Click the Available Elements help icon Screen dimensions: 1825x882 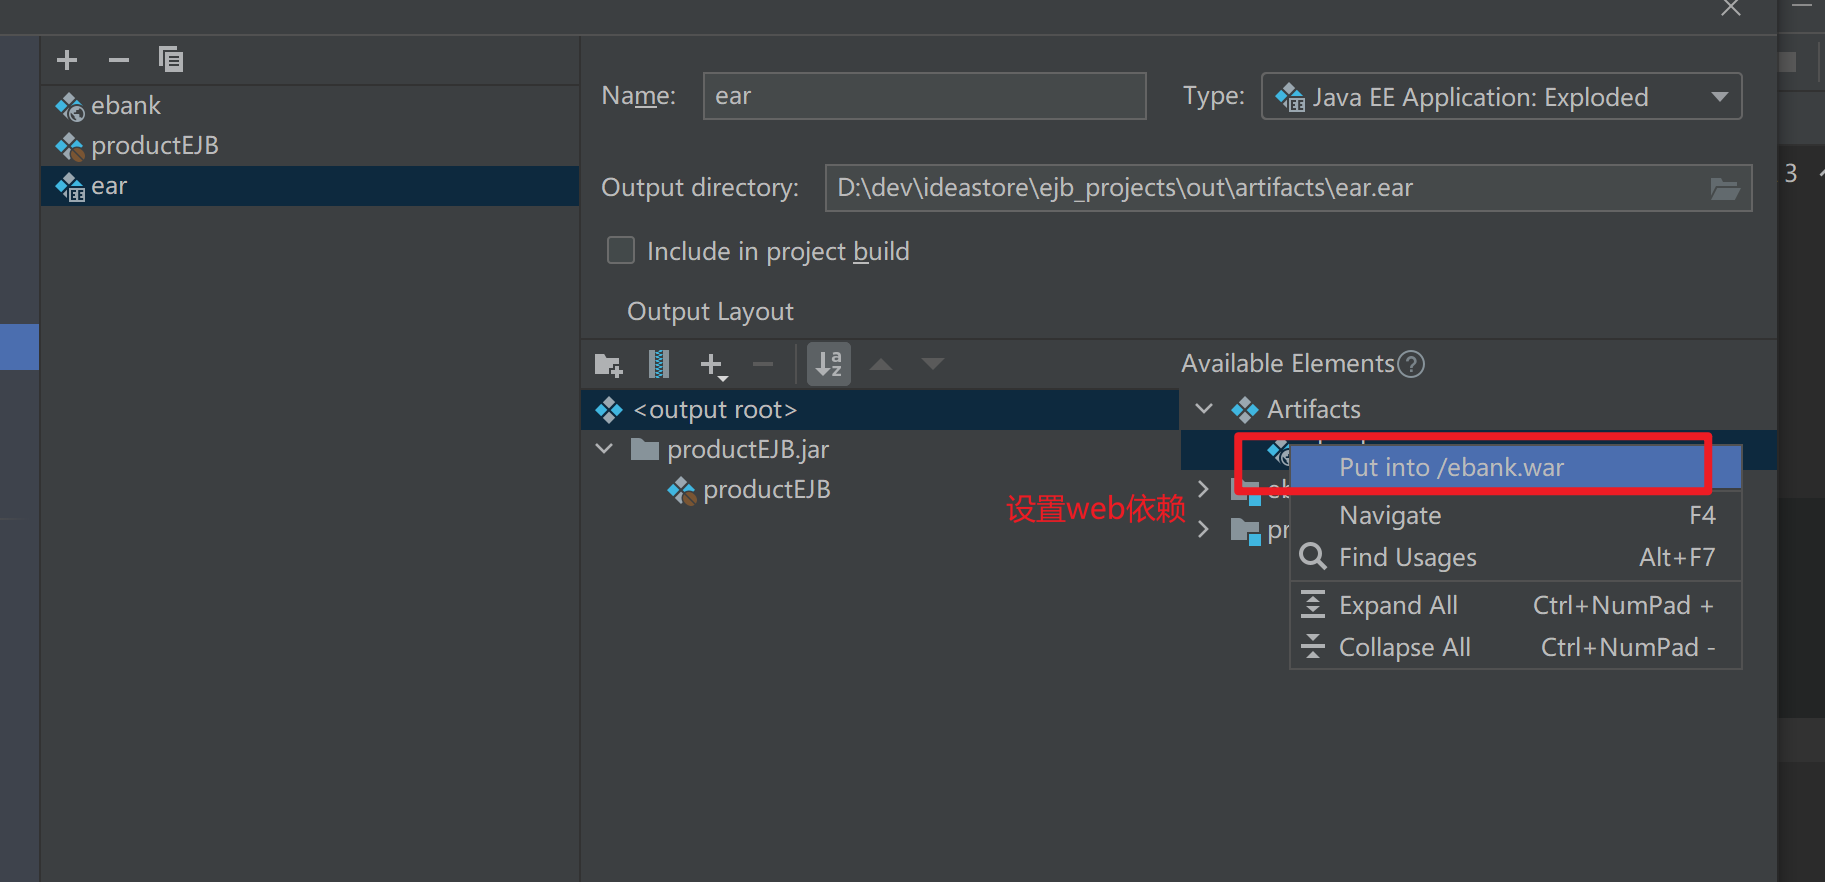[1411, 364]
